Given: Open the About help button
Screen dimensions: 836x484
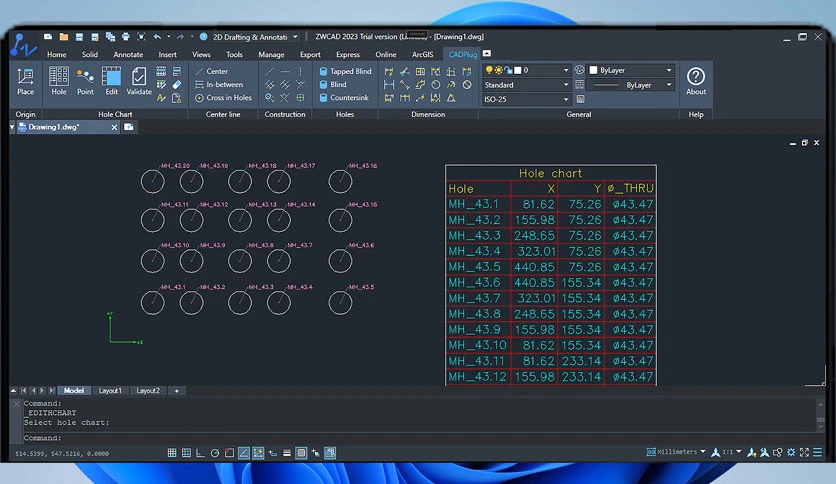Looking at the screenshot, I should click(x=696, y=81).
